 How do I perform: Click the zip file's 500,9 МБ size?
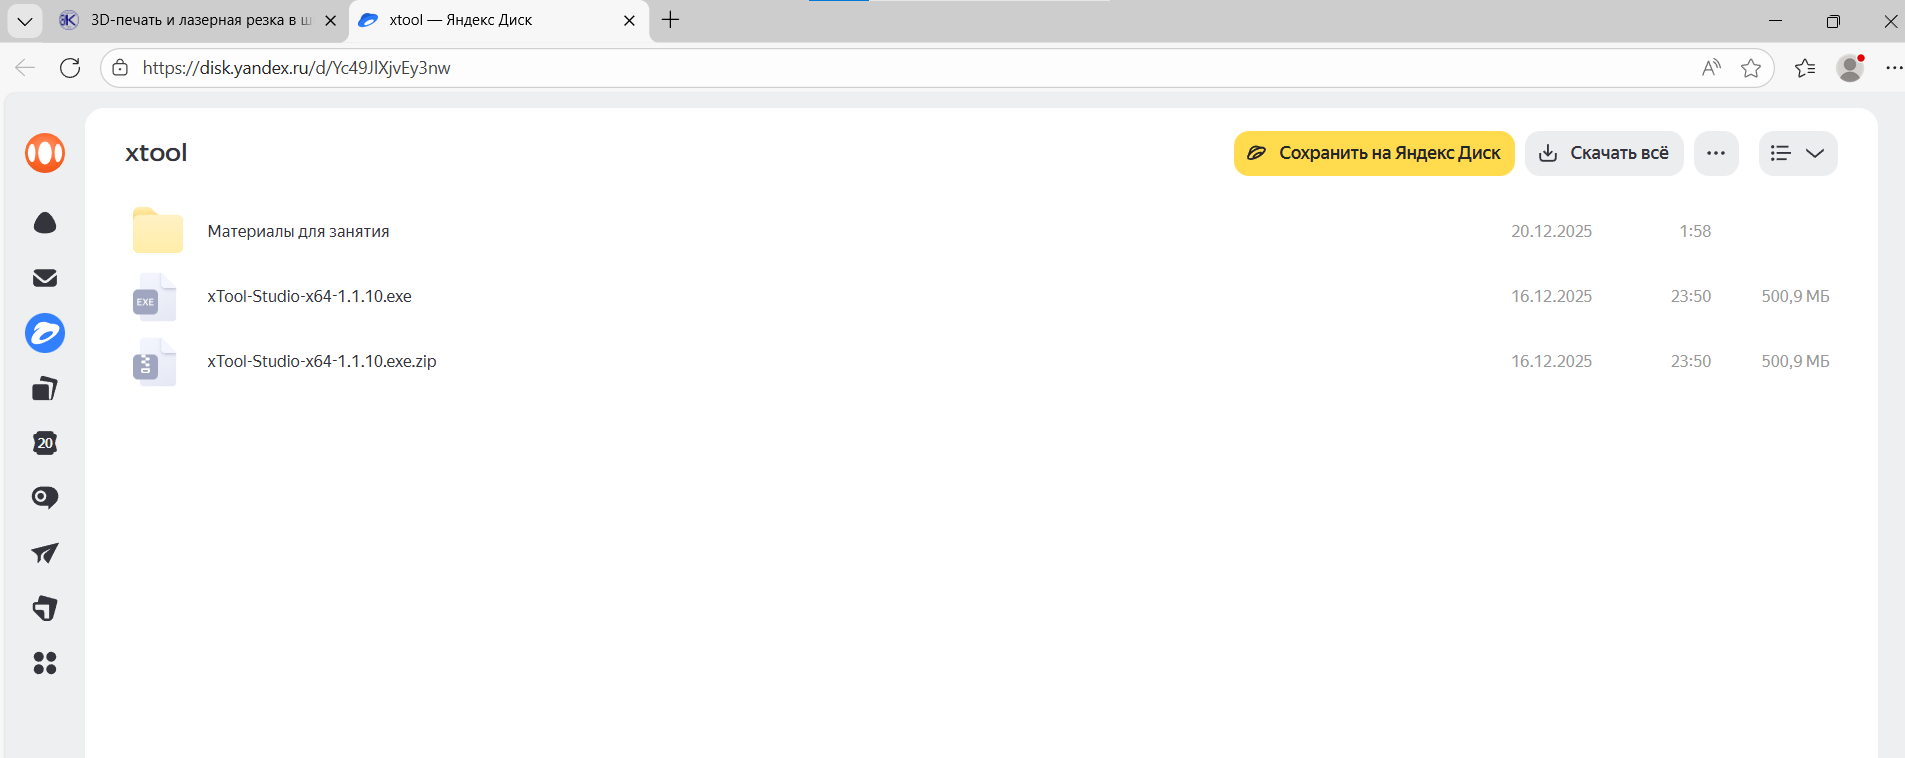[x=1795, y=361]
